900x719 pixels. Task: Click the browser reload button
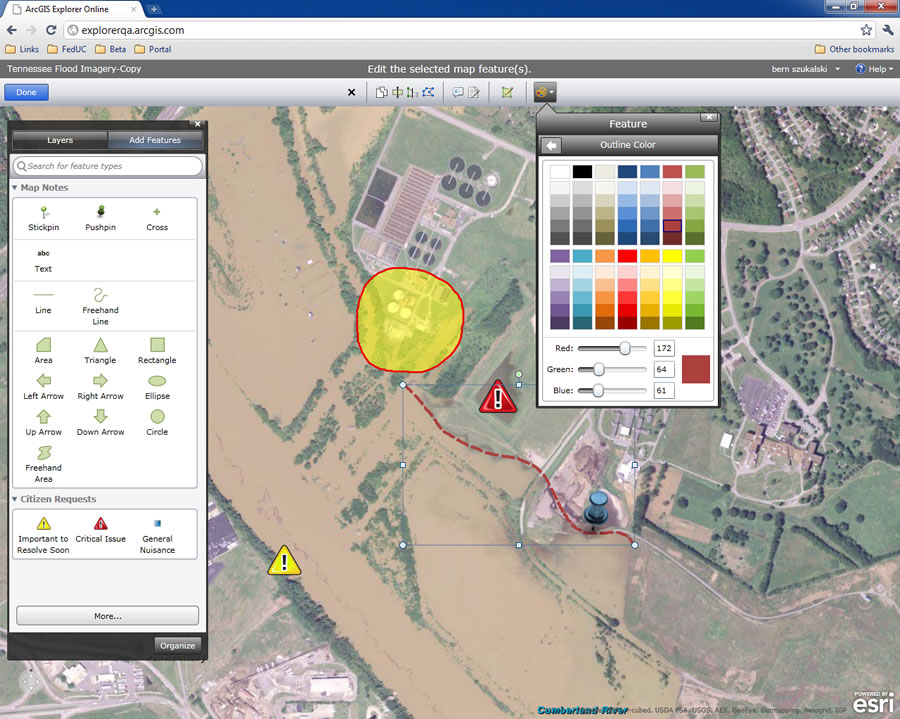pos(51,30)
